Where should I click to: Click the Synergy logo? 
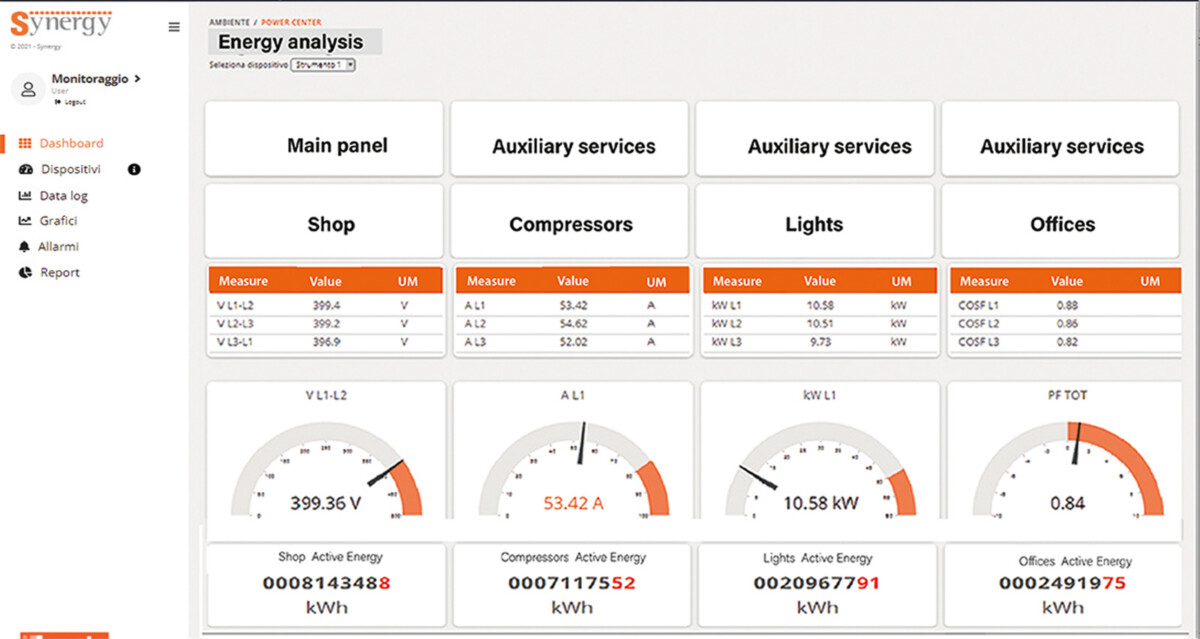pyautogui.click(x=61, y=21)
